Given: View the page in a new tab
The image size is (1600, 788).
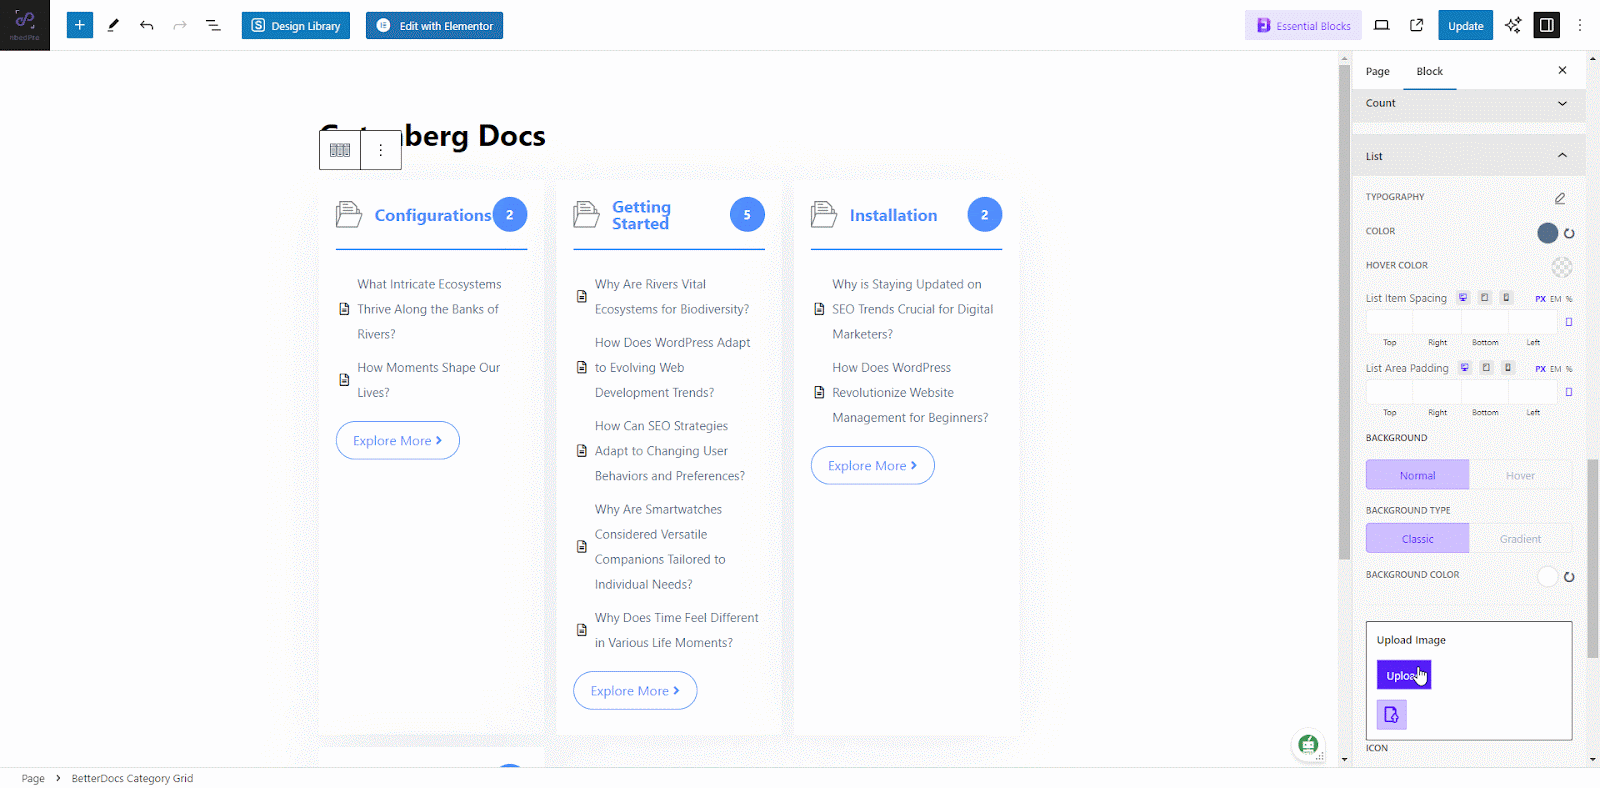Looking at the screenshot, I should (x=1417, y=25).
